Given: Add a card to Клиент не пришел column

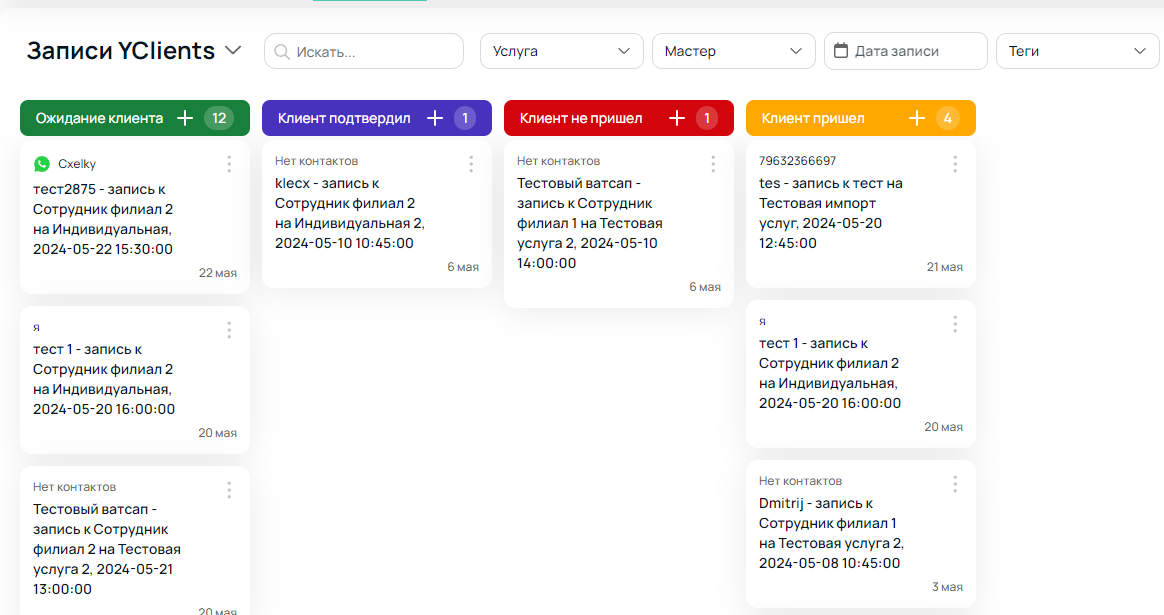Looking at the screenshot, I should [677, 118].
